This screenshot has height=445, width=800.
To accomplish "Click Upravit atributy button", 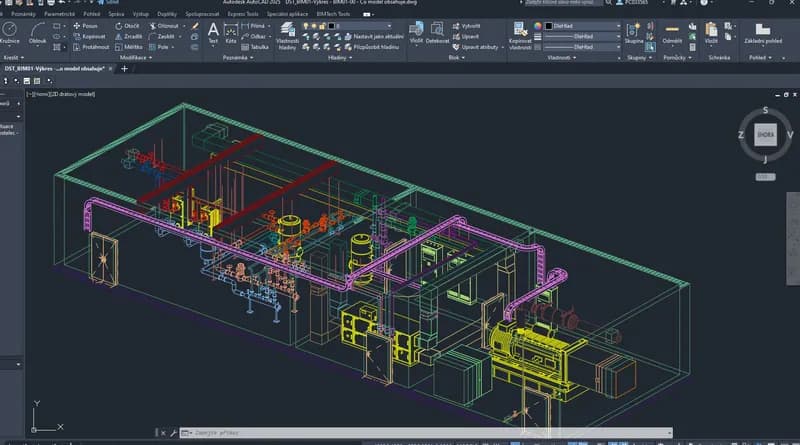I will 476,47.
